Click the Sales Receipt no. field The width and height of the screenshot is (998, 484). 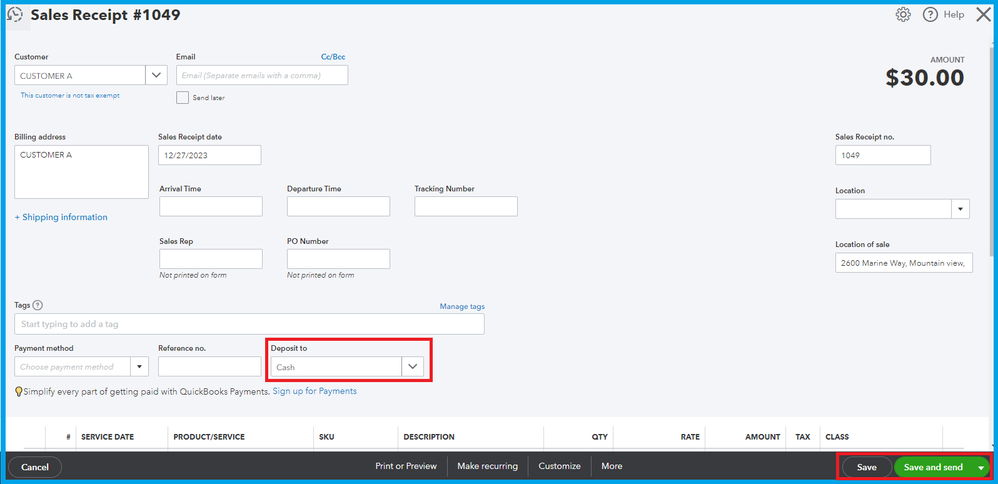[x=883, y=155]
